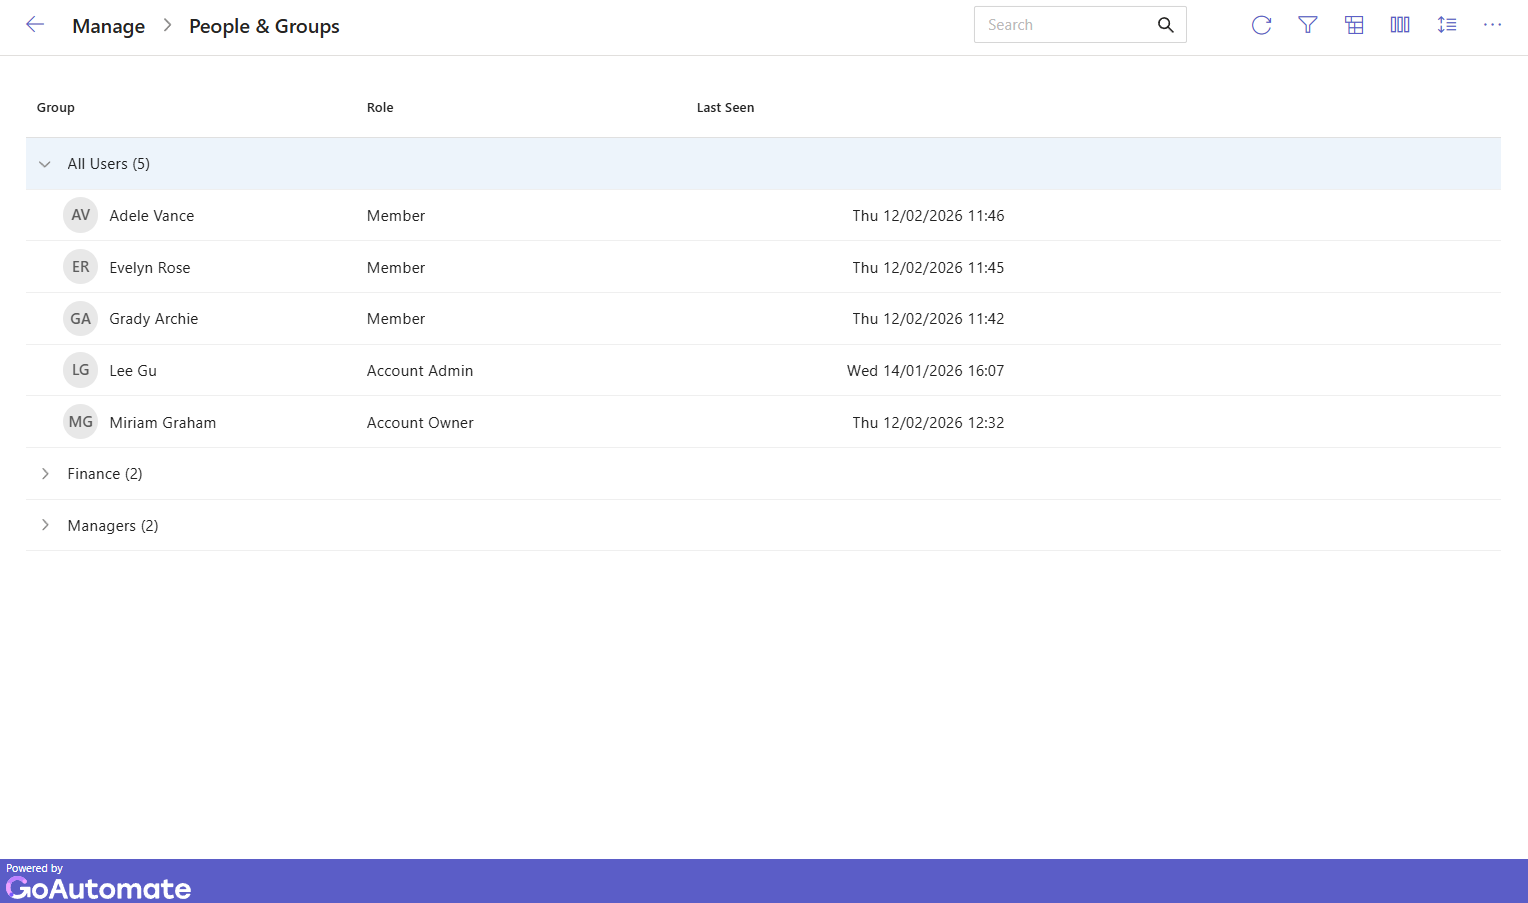The width and height of the screenshot is (1528, 903).
Task: Open the filter funnel icon
Action: click(x=1307, y=25)
